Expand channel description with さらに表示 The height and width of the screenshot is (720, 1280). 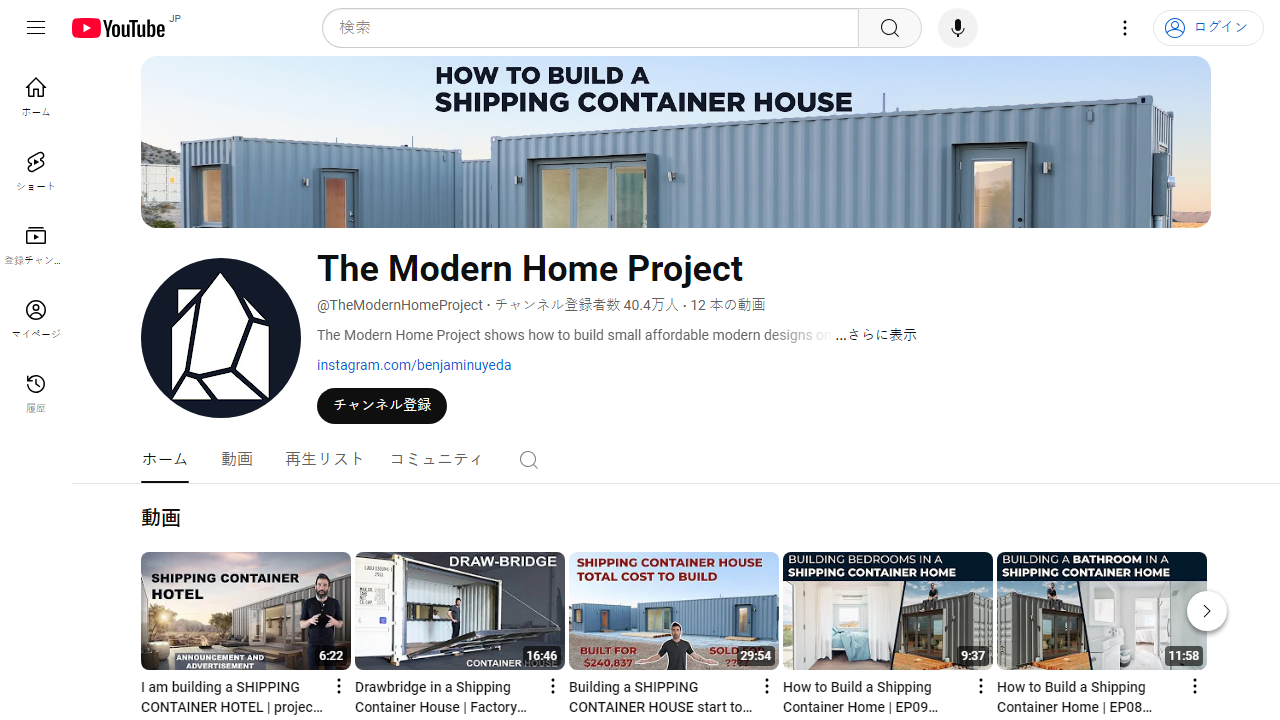876,335
